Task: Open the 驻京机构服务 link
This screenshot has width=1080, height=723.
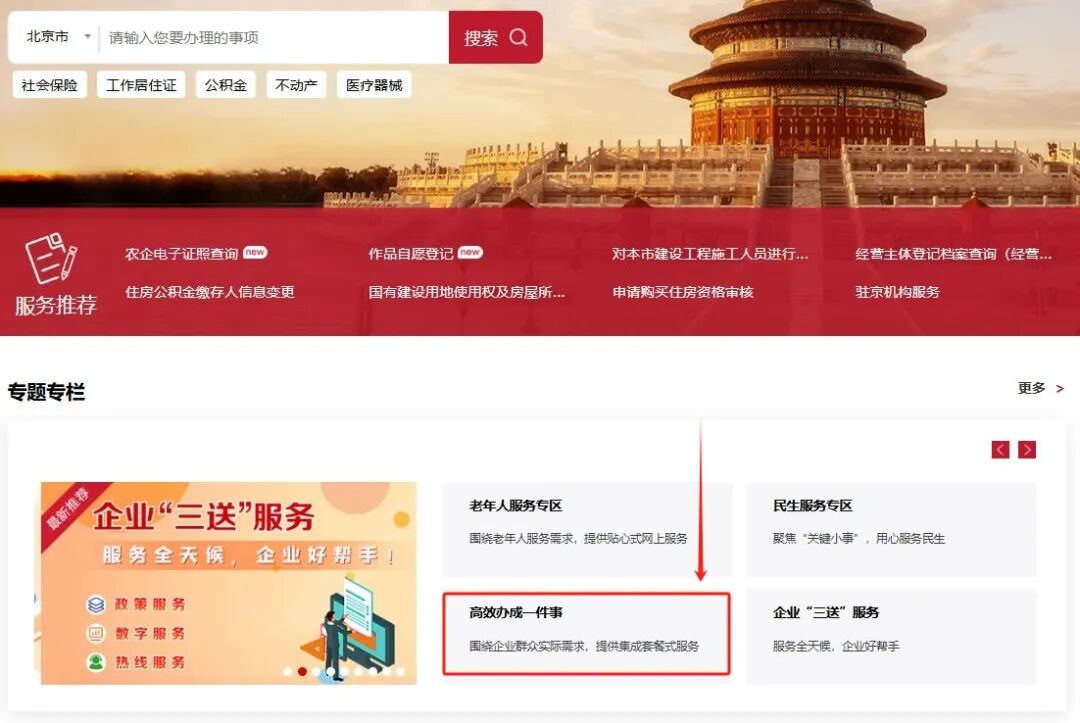Action: point(897,292)
